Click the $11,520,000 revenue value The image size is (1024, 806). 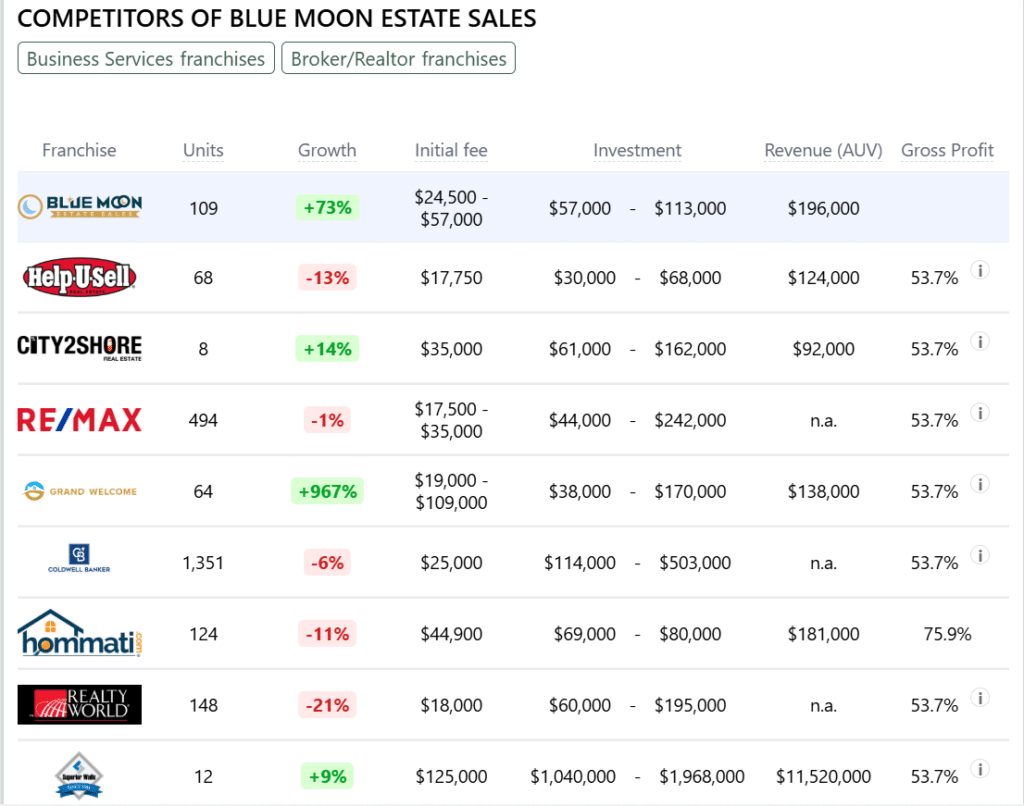click(824, 776)
